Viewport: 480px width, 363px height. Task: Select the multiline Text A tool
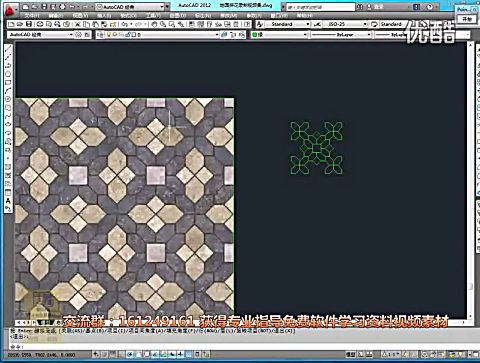click(8, 201)
